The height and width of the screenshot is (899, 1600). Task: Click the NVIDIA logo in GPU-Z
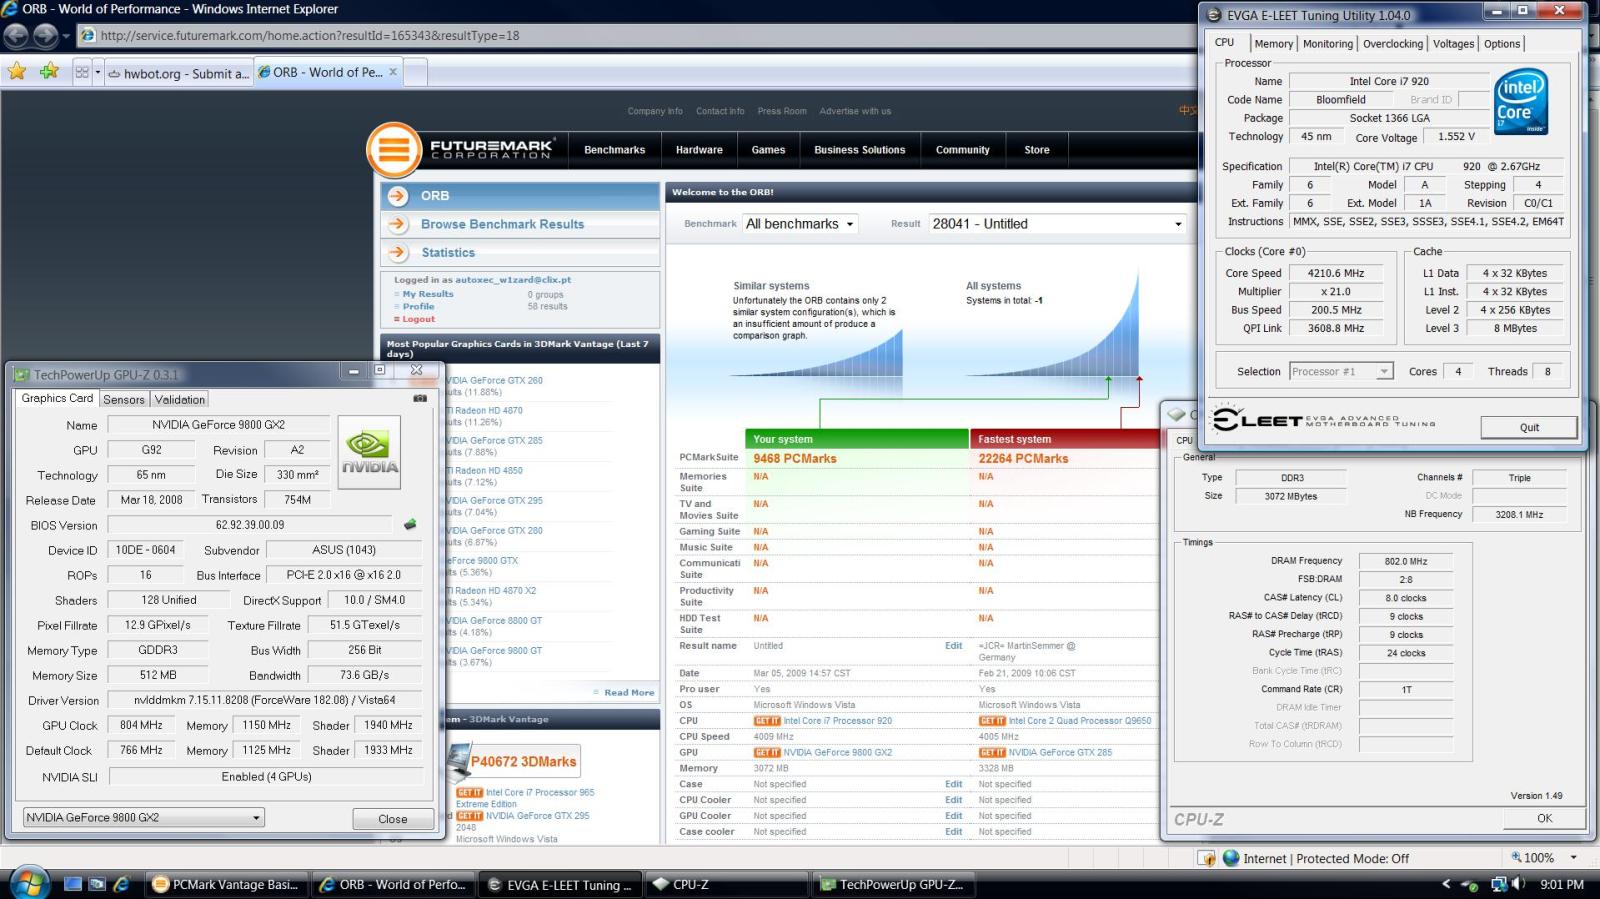click(369, 452)
